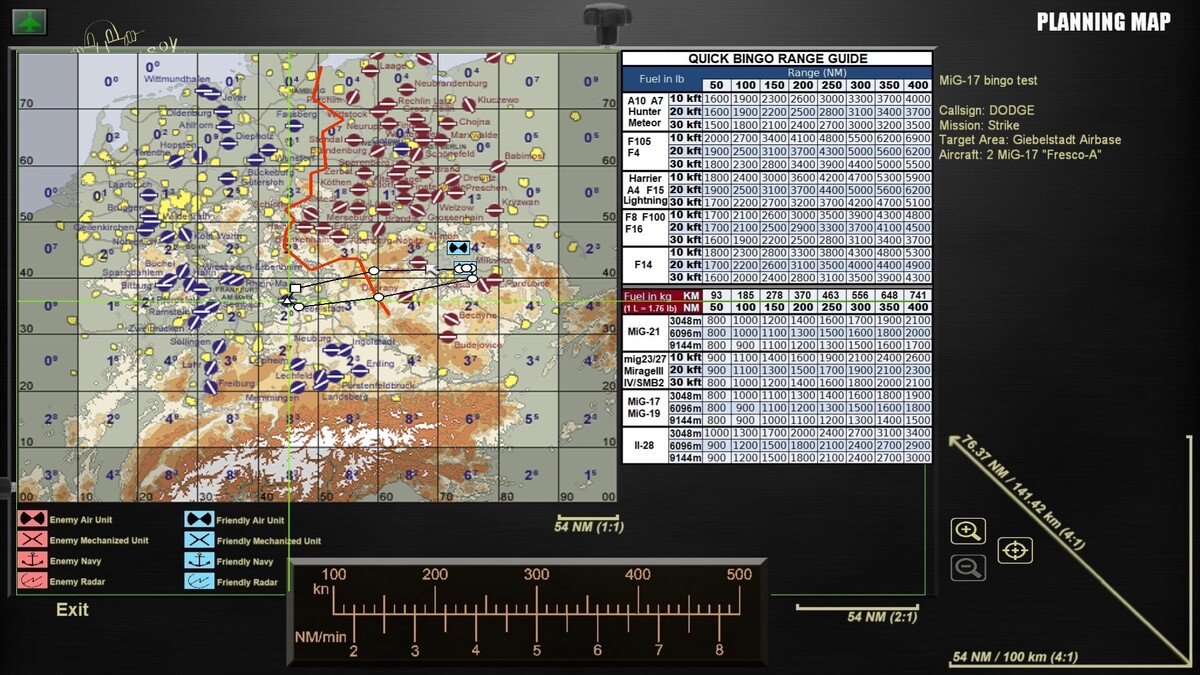1200x675 pixels.
Task: Click the green aircraft icon in top-left corner
Action: pos(29,21)
